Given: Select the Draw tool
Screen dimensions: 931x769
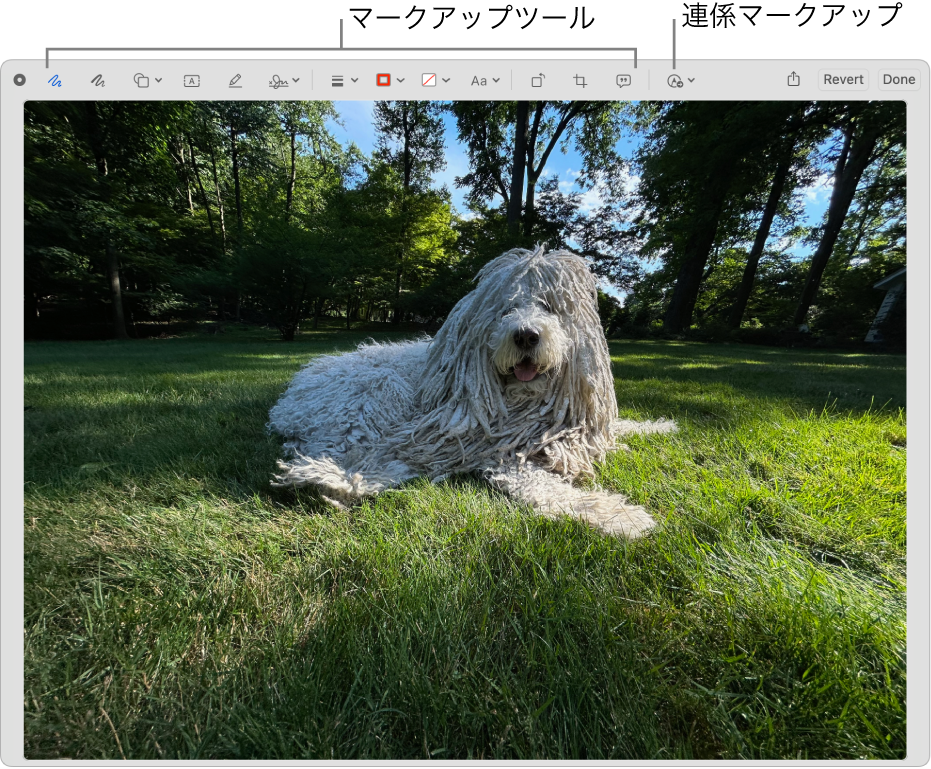Looking at the screenshot, I should pyautogui.click(x=98, y=81).
